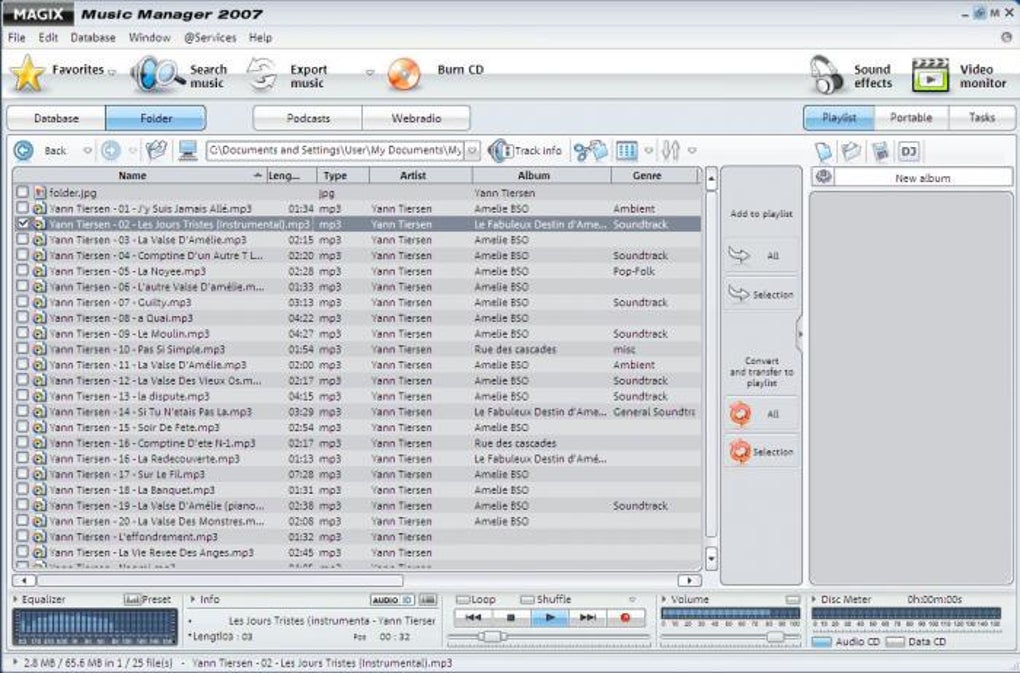Click open playlist folder icon
1020x673 pixels.
[851, 152]
